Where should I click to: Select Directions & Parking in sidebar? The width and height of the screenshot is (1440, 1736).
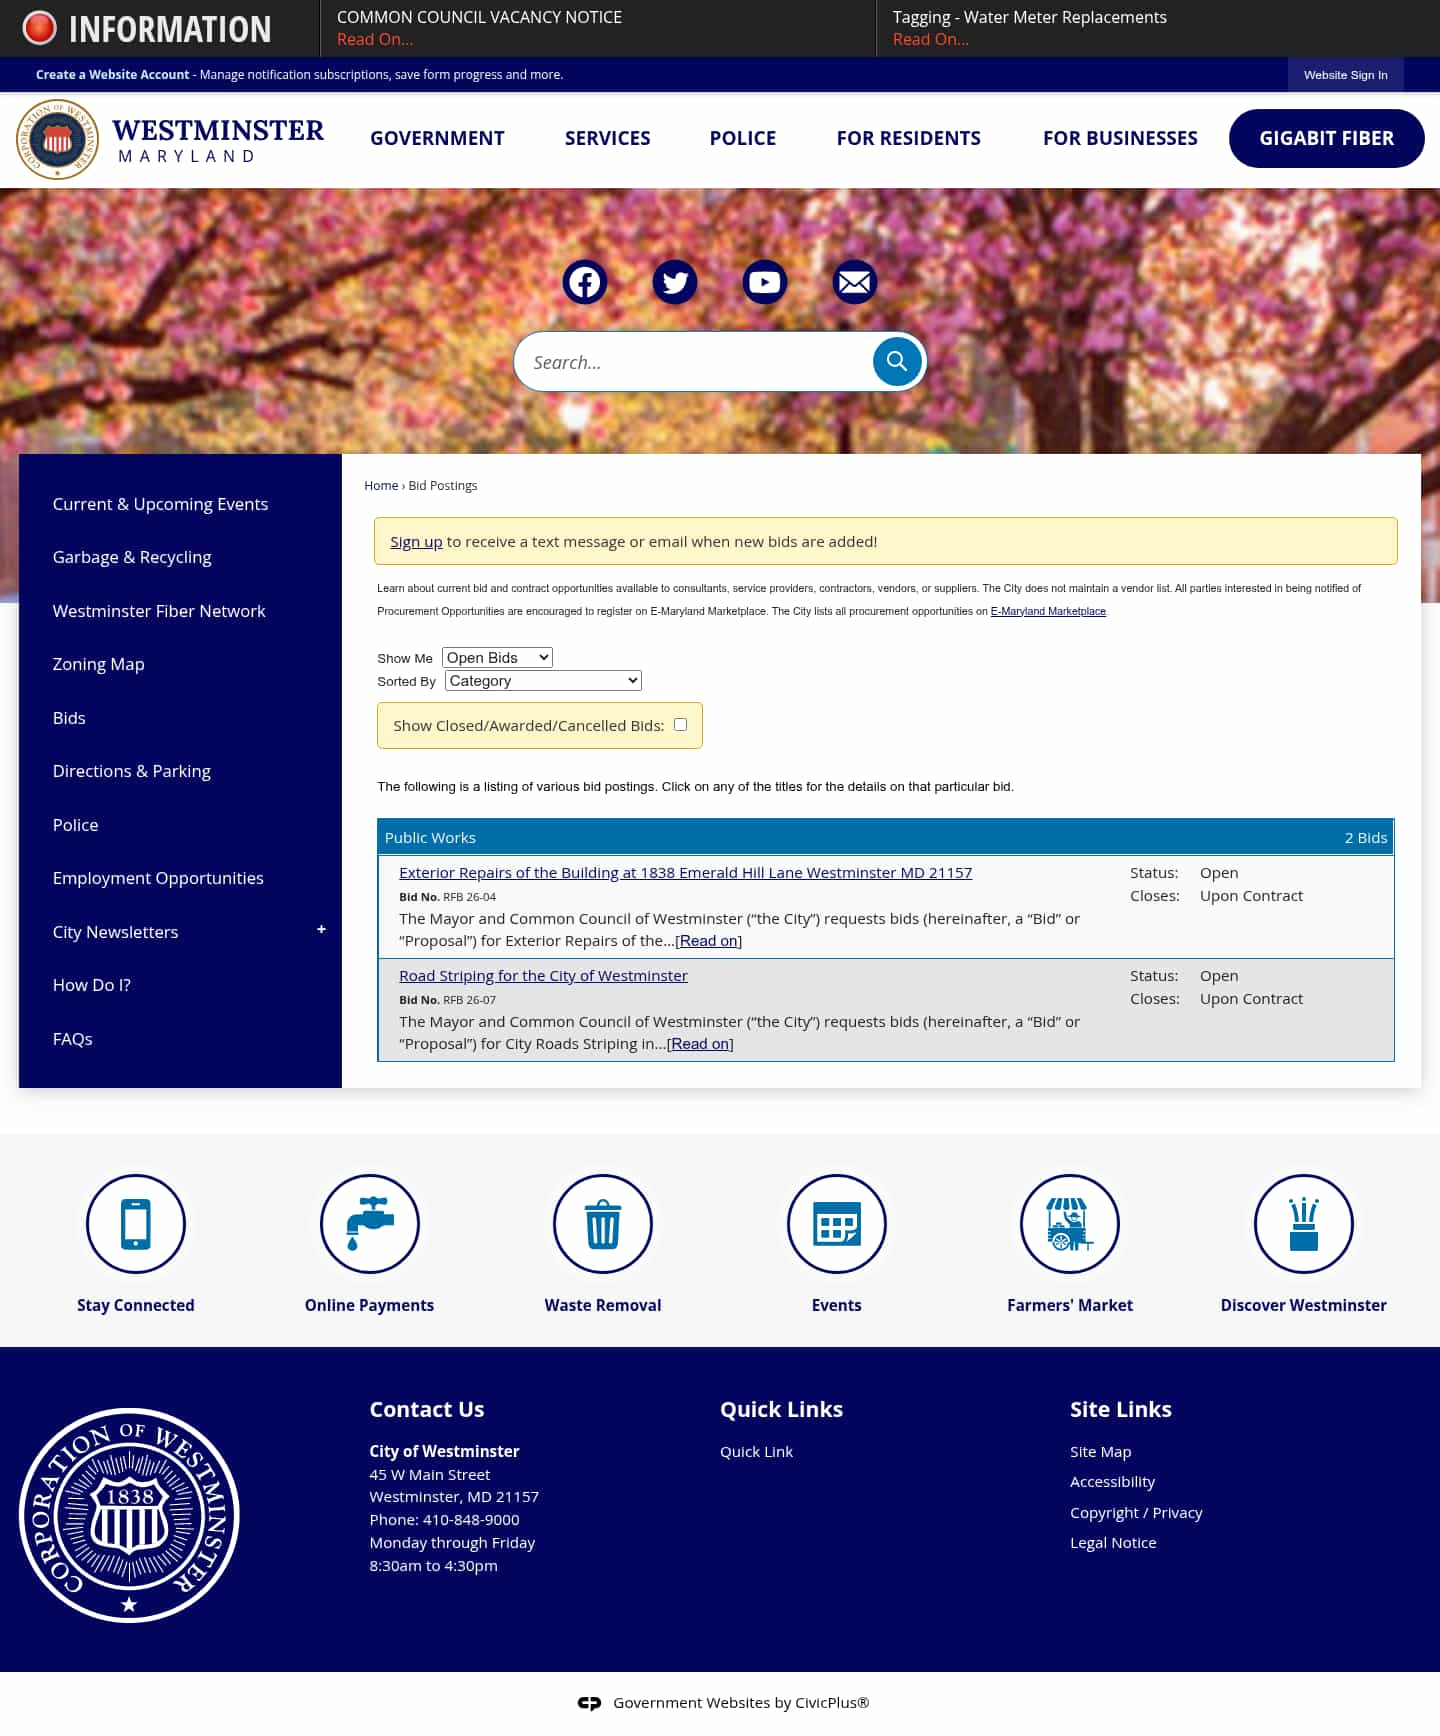tap(132, 771)
